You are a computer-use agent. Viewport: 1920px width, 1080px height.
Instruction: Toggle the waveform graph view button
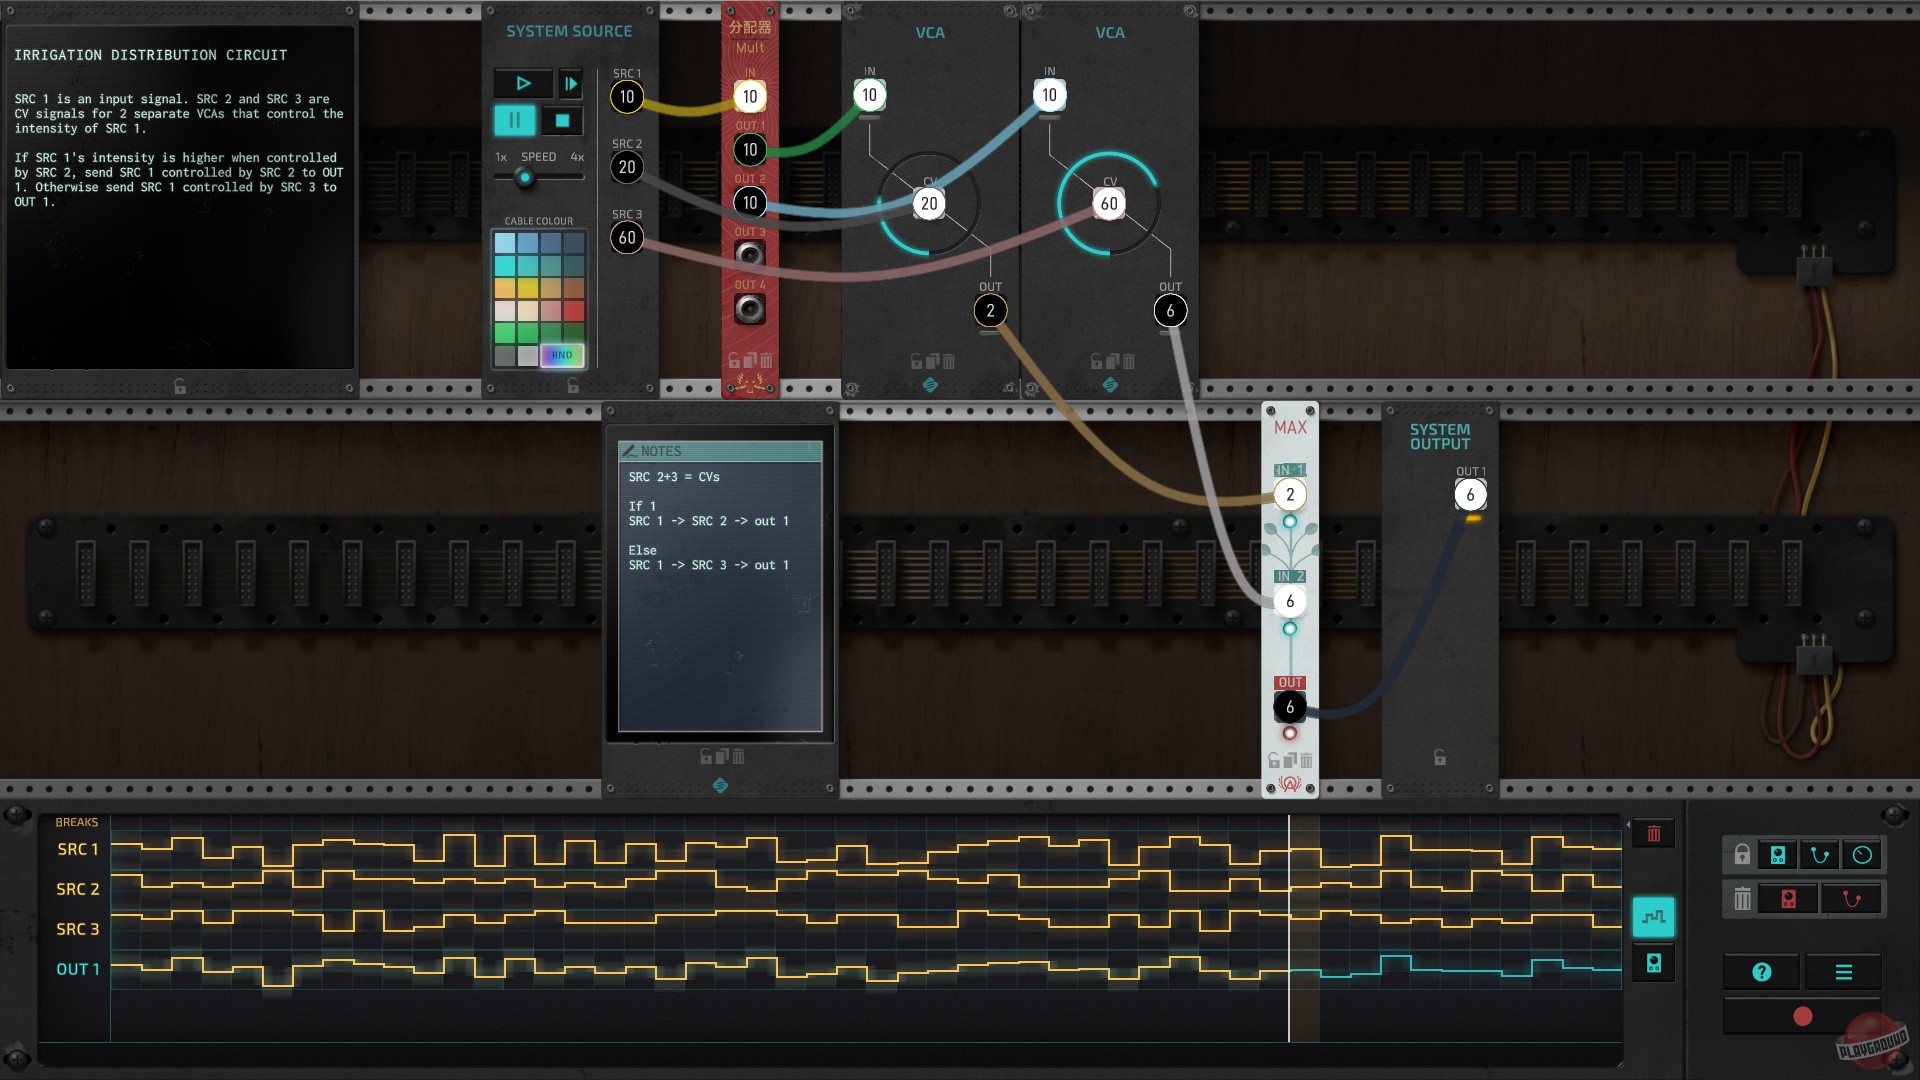[x=1653, y=916]
